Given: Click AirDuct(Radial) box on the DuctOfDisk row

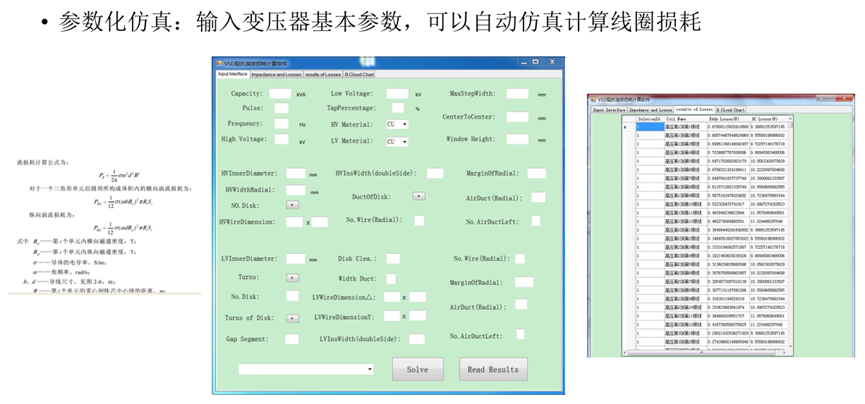Looking at the screenshot, I should click(x=538, y=197).
